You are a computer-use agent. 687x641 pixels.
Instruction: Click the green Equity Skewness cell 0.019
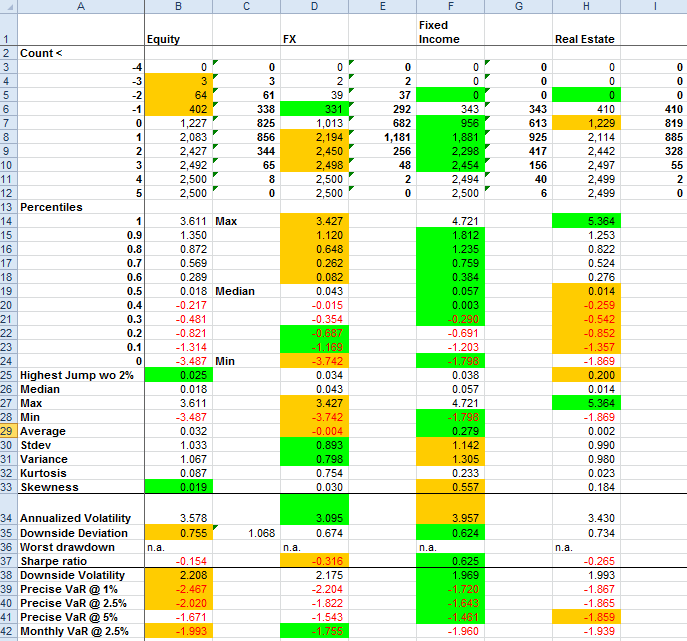click(177, 487)
